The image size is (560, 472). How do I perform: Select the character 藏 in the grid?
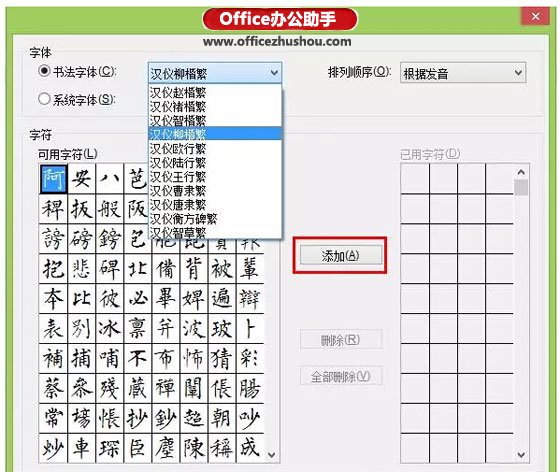(138, 389)
